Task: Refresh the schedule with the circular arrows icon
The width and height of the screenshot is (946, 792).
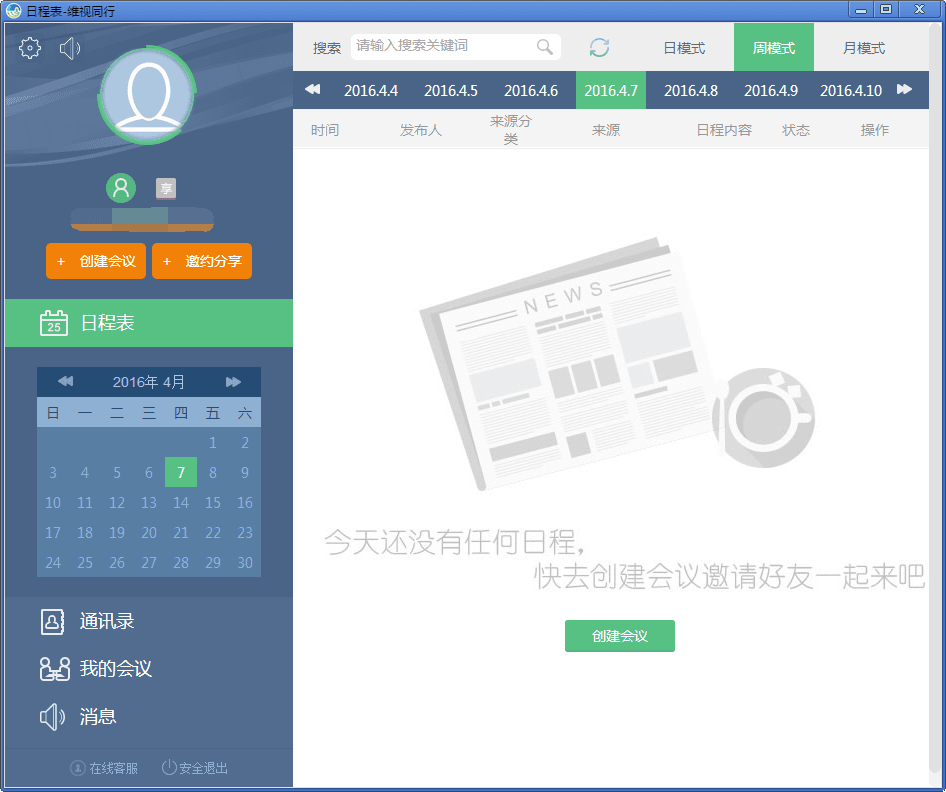Action: point(599,47)
